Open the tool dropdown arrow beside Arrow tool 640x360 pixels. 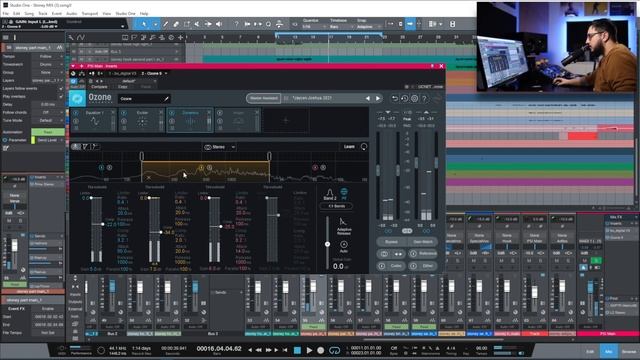click(x=155, y=24)
